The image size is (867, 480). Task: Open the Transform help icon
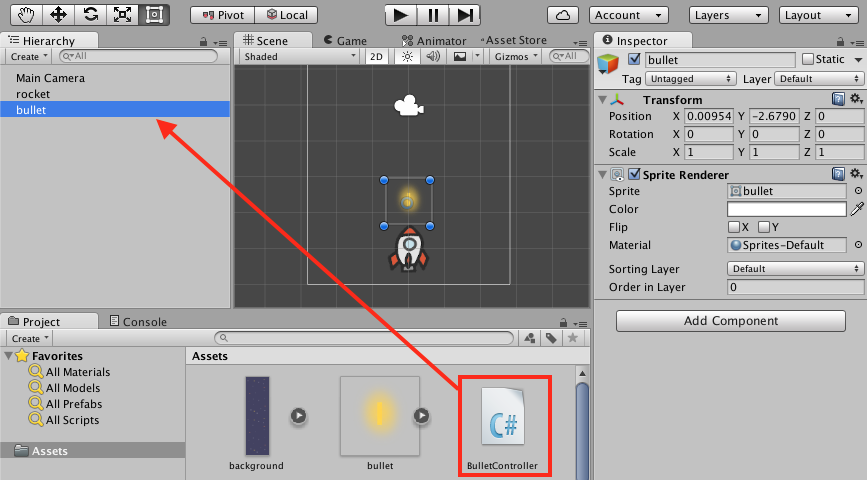click(838, 99)
